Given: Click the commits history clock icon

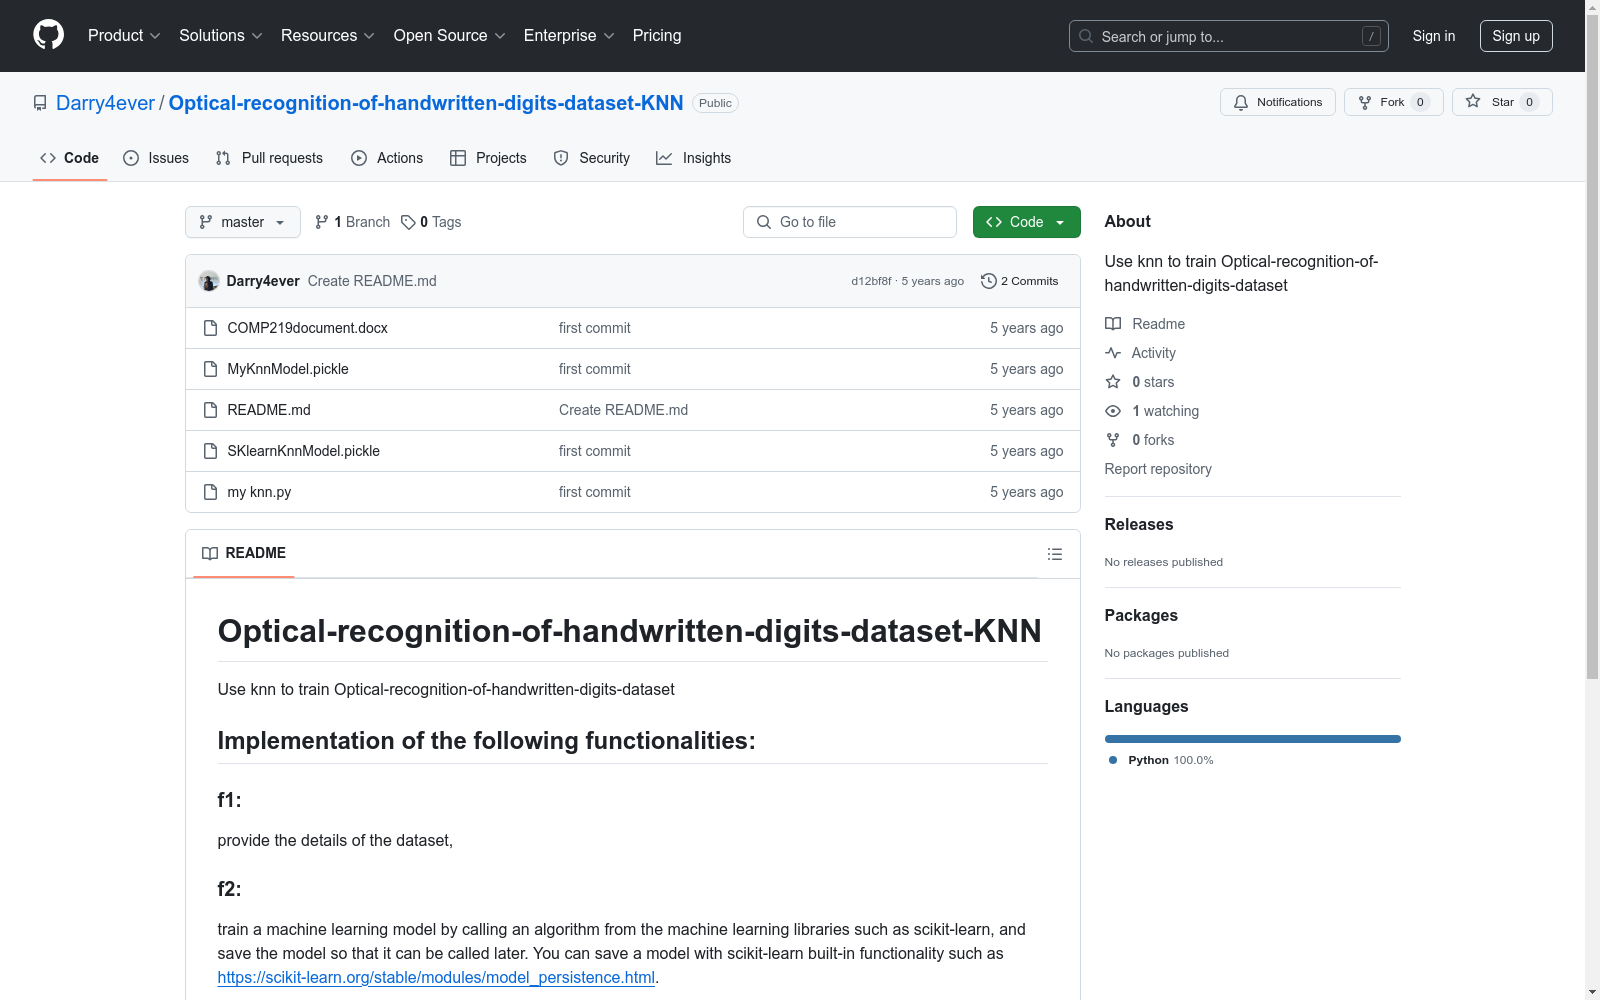Looking at the screenshot, I should tap(989, 281).
